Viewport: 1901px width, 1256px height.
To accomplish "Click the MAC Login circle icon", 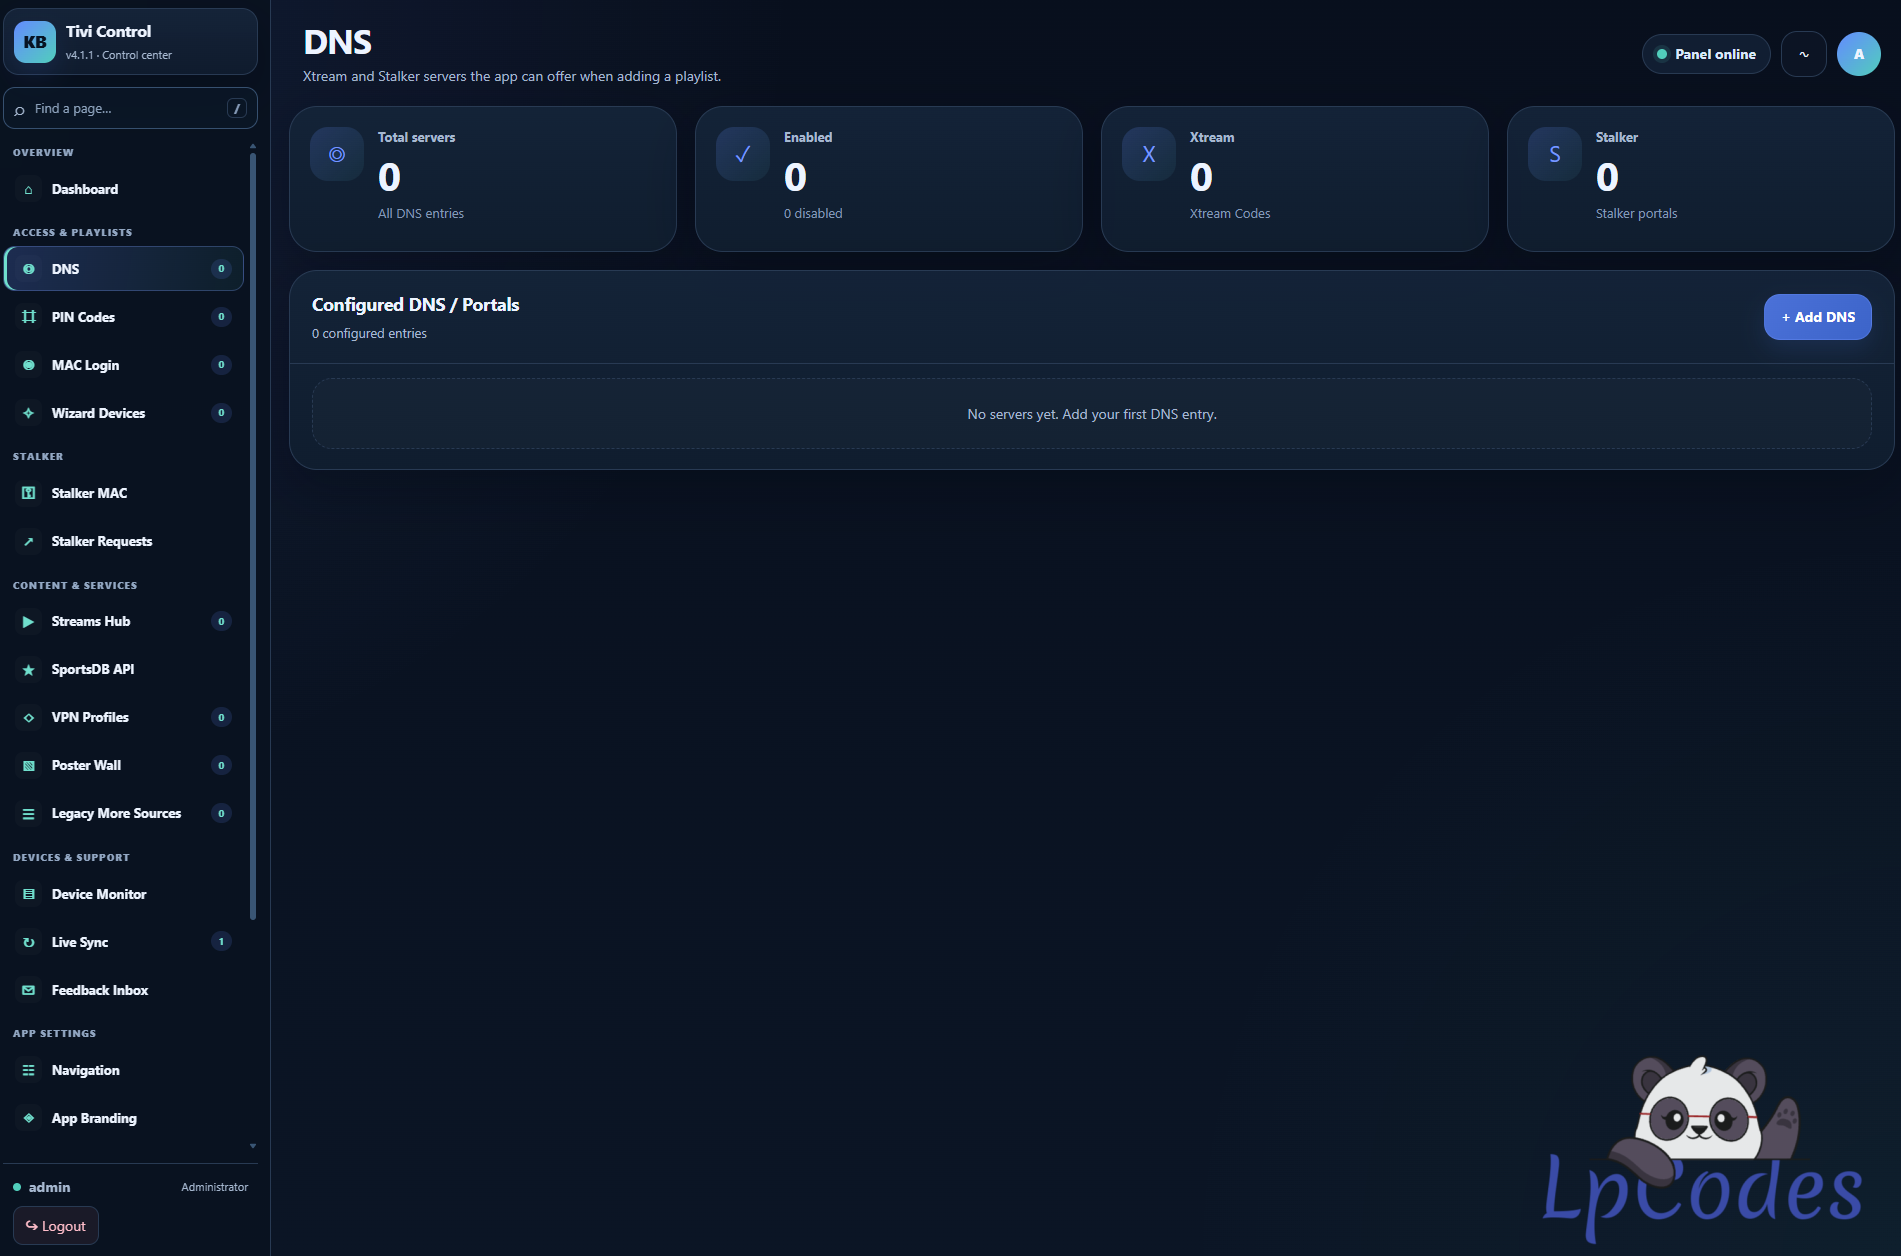I will coord(29,365).
